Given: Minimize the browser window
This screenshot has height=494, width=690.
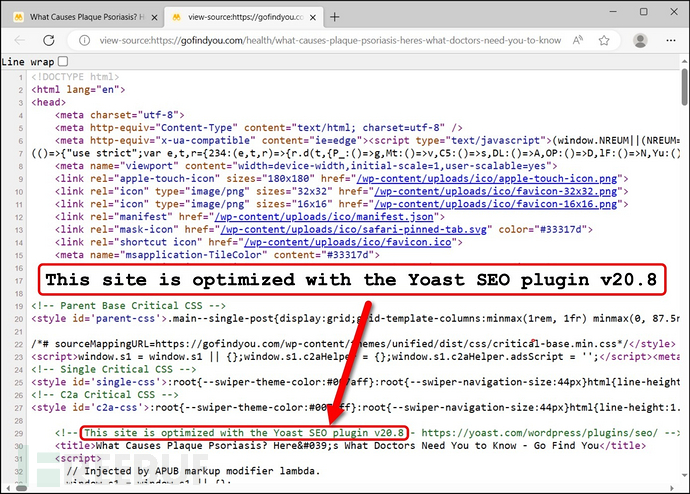Looking at the screenshot, I should 613,12.
